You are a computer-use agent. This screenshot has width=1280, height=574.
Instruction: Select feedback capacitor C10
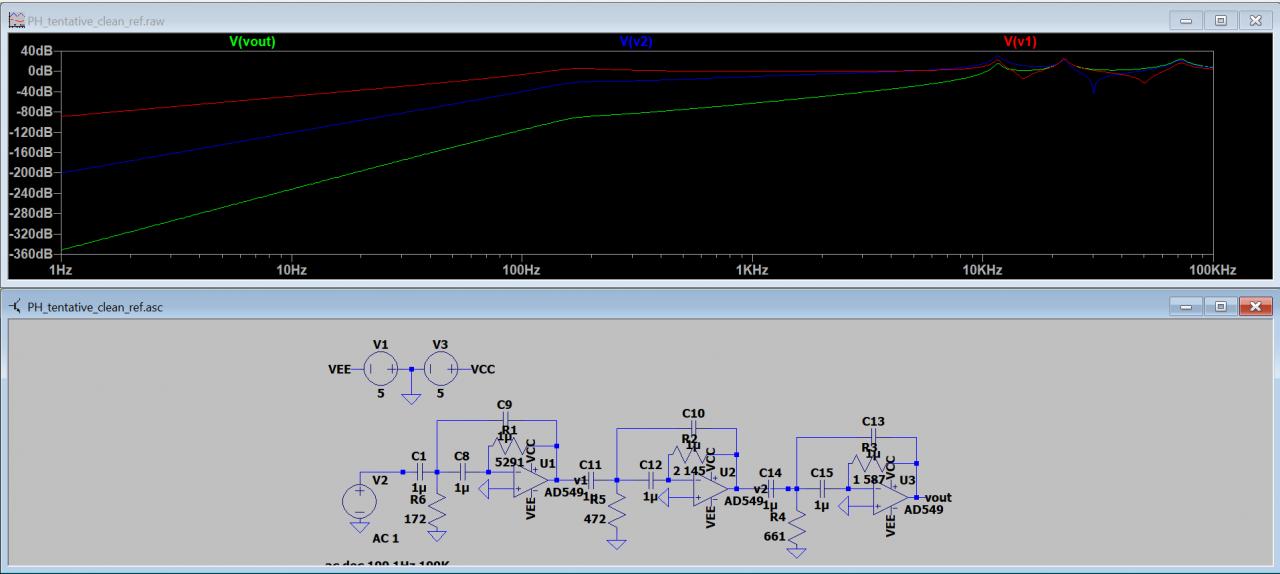(x=693, y=429)
